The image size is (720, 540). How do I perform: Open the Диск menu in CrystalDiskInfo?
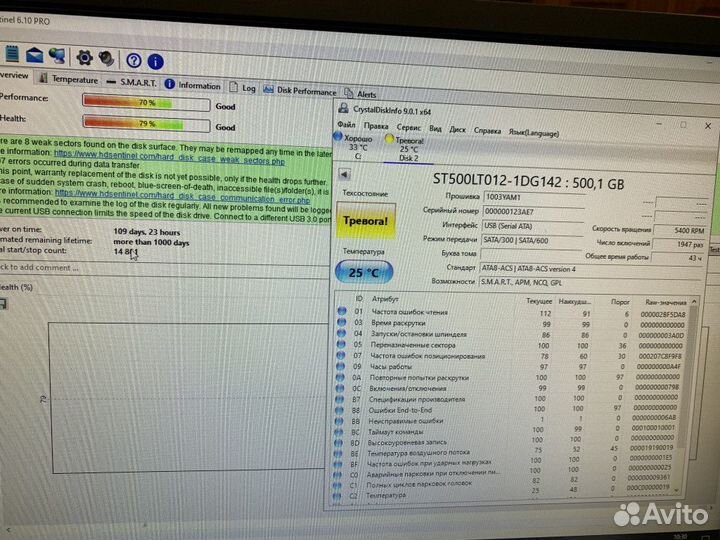tap(457, 129)
